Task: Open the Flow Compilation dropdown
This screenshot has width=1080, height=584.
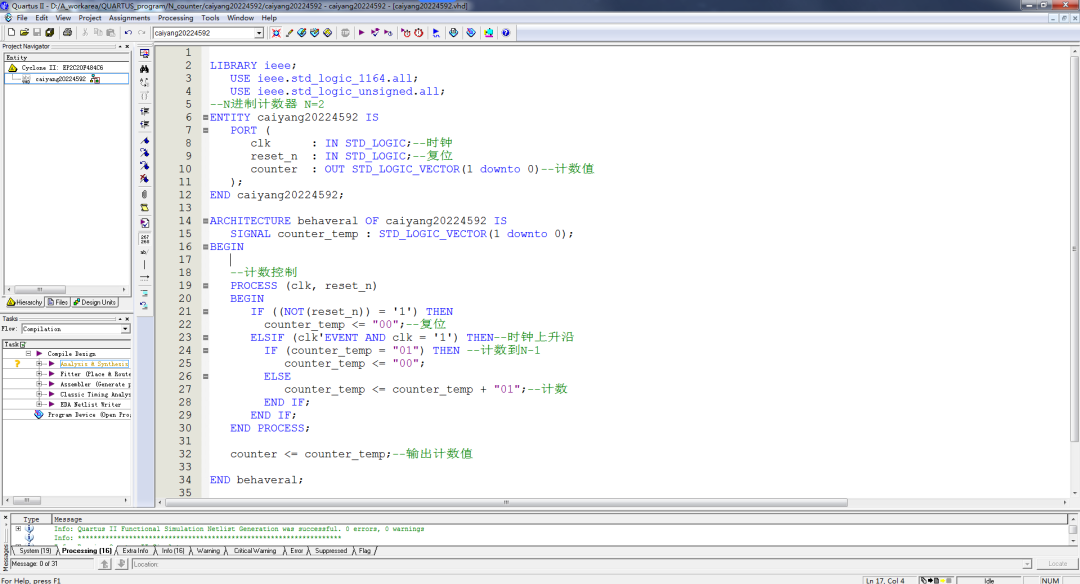Action: point(125,329)
